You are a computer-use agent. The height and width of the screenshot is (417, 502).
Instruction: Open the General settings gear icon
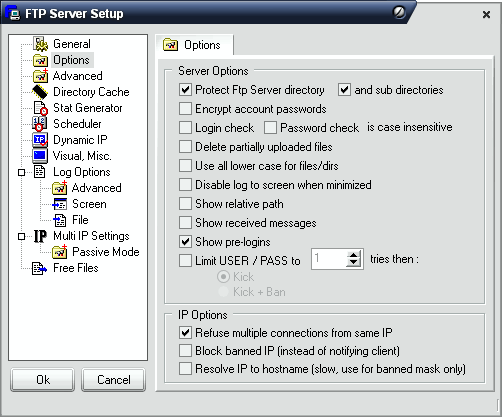click(40, 44)
